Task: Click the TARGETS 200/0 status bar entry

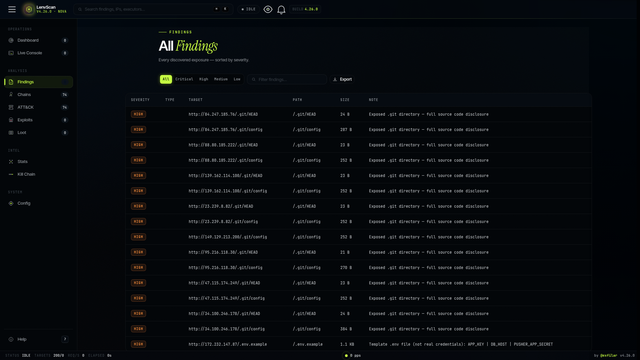Action: (x=49, y=356)
